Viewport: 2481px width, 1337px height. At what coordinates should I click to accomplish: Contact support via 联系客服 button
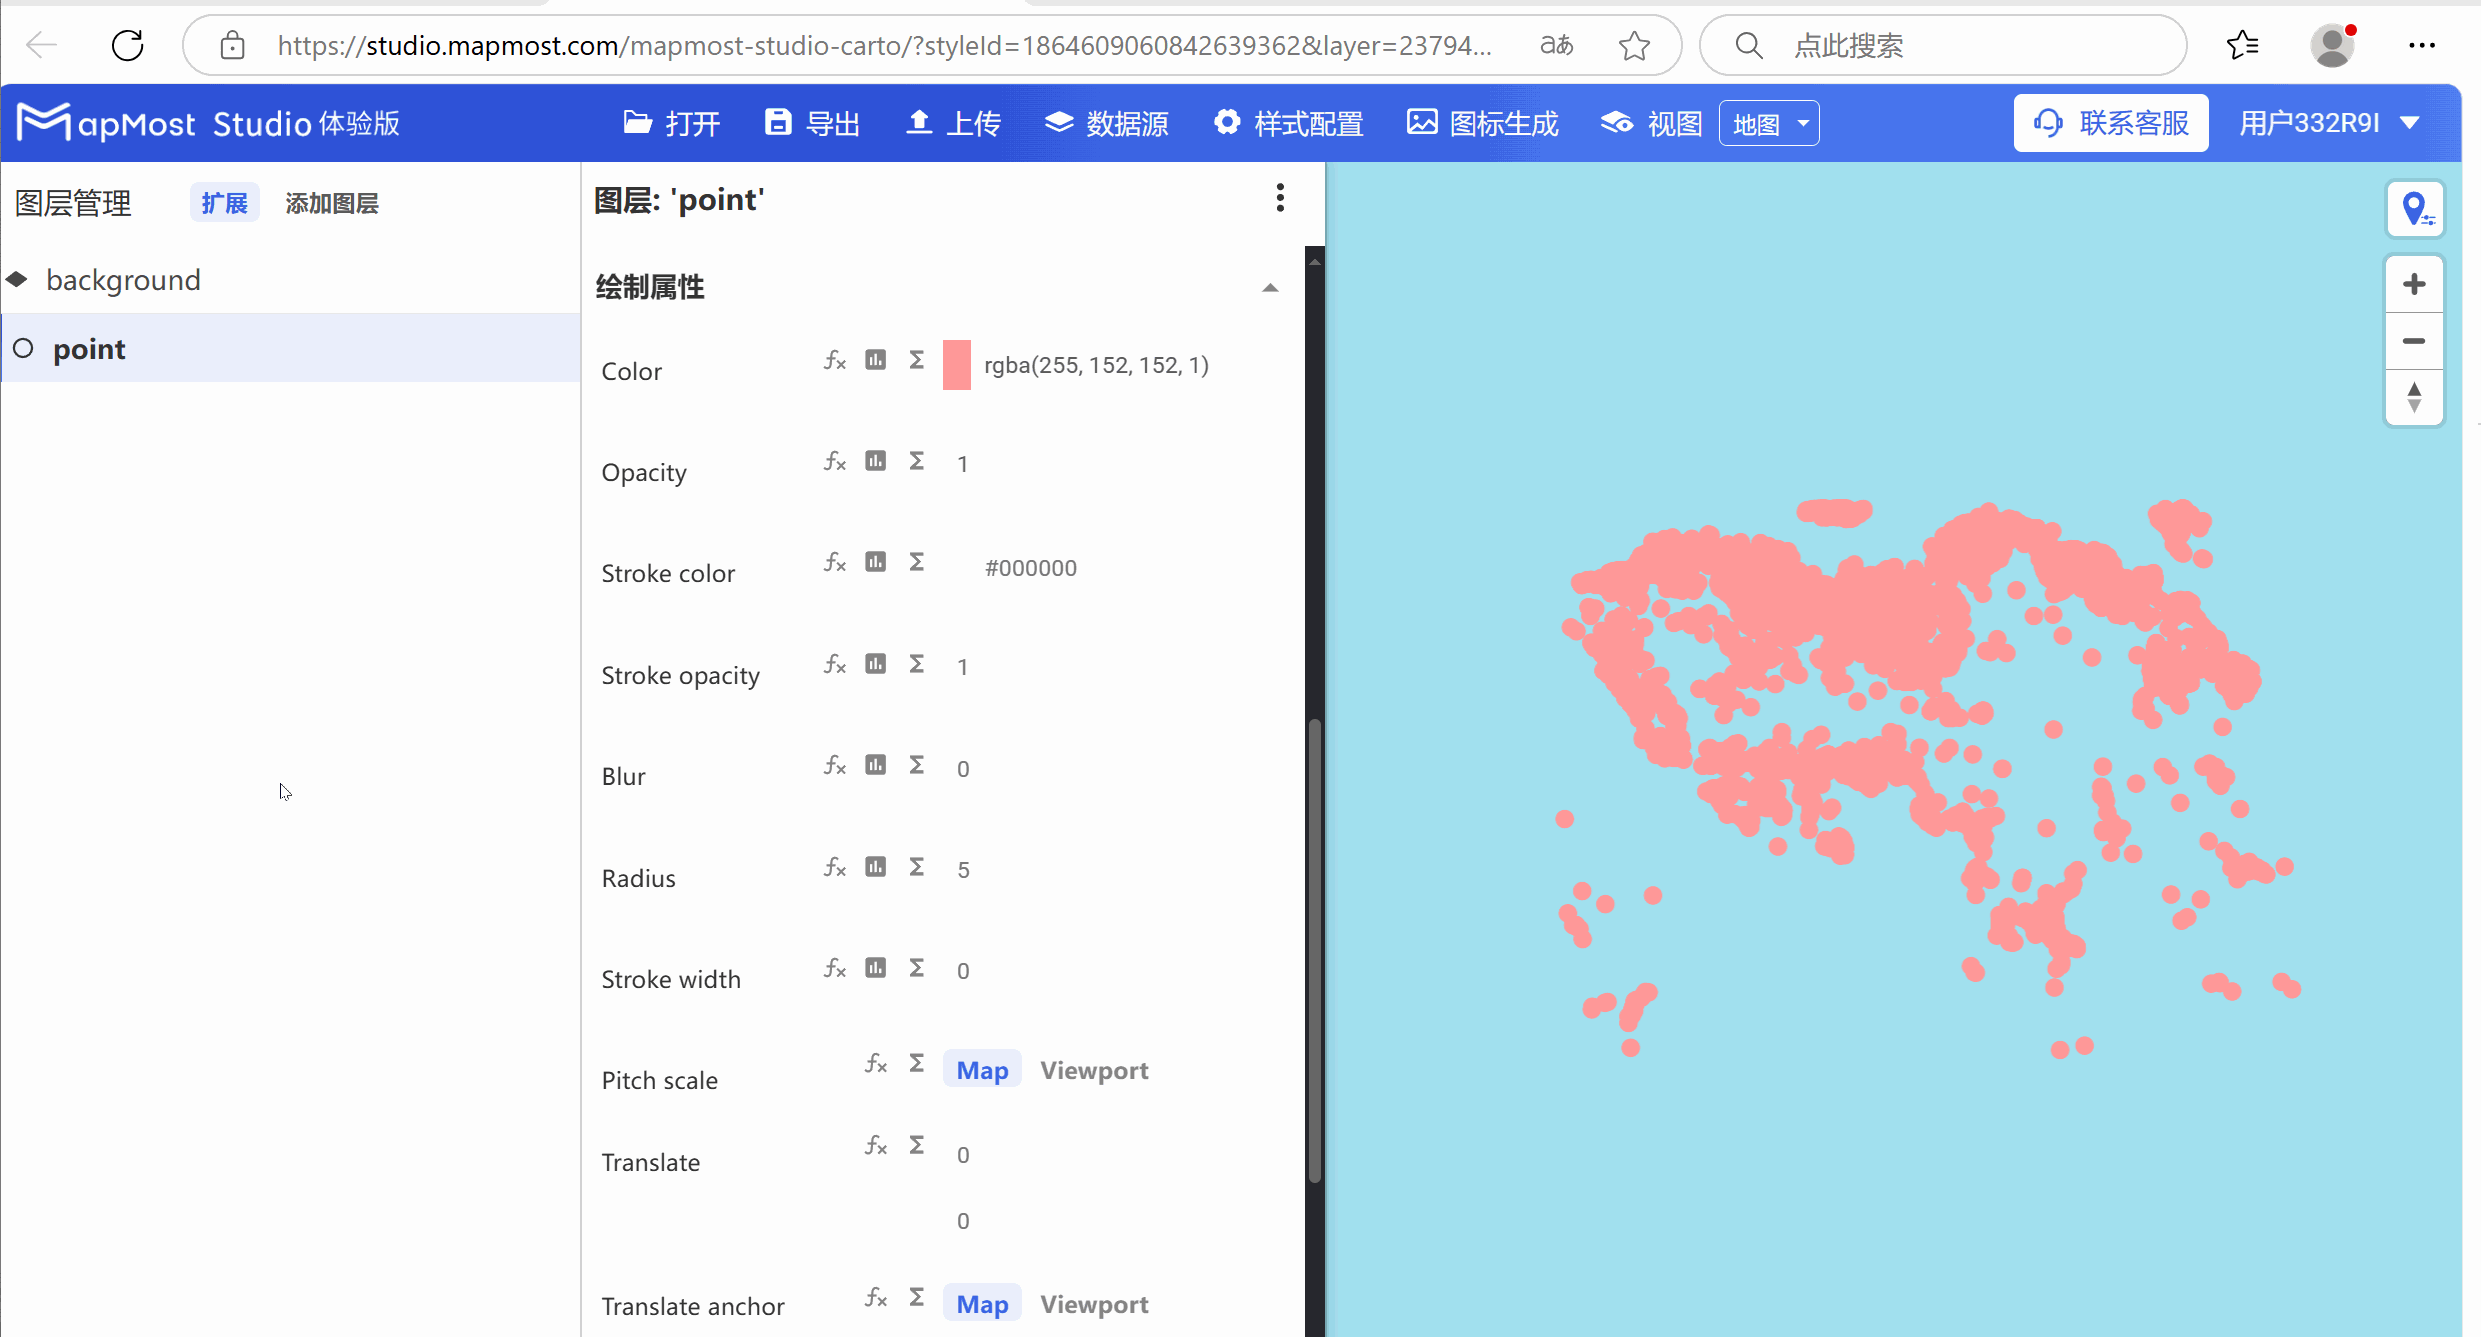click(2110, 122)
